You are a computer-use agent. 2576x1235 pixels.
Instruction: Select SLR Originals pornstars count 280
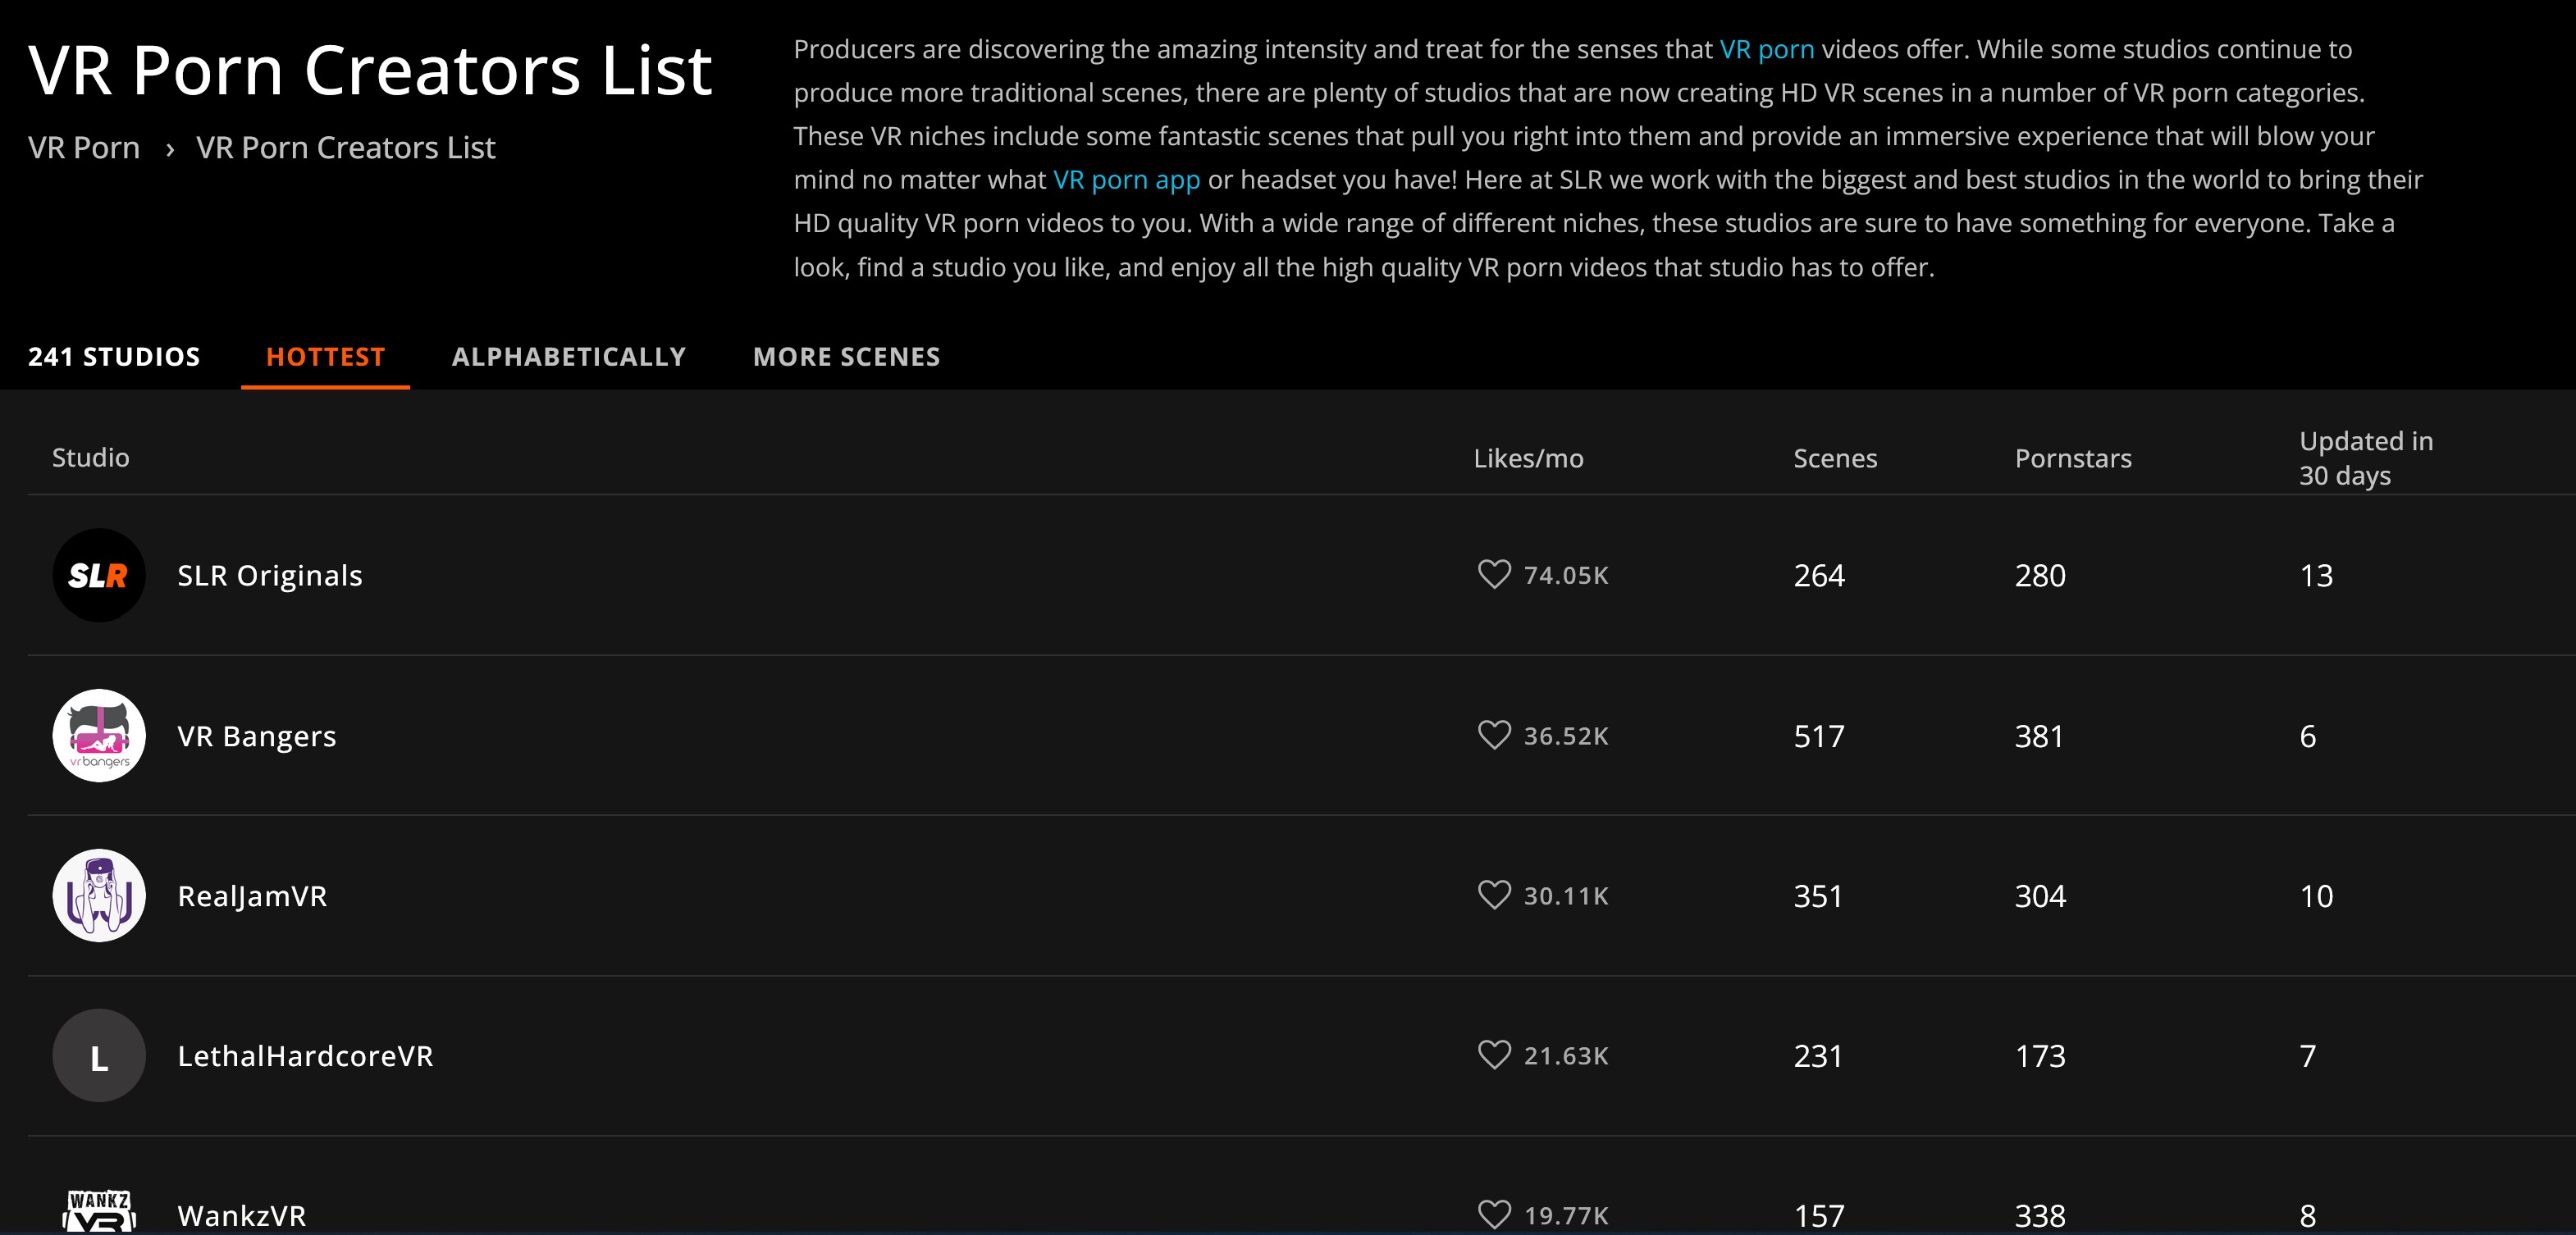click(x=2040, y=576)
